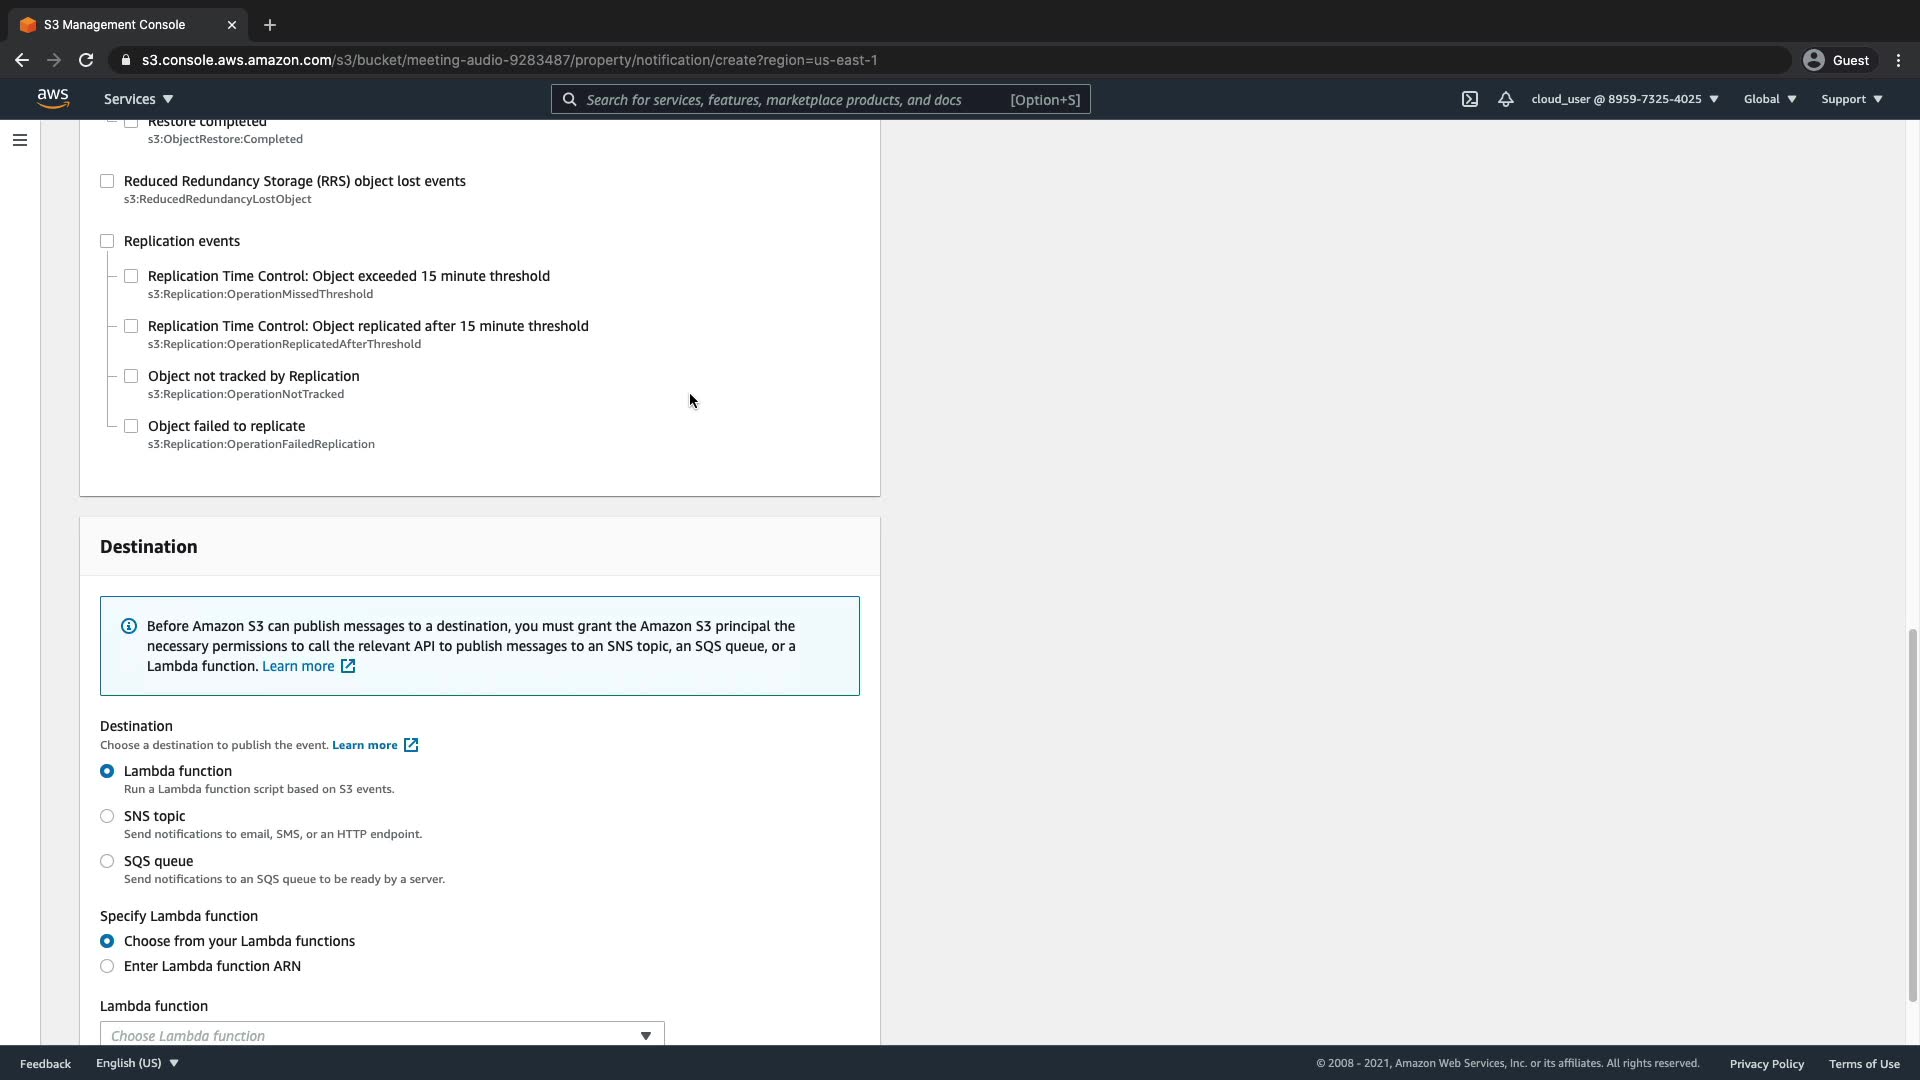Click the Guest profile icon
This screenshot has width=1920, height=1080.
coord(1813,60)
